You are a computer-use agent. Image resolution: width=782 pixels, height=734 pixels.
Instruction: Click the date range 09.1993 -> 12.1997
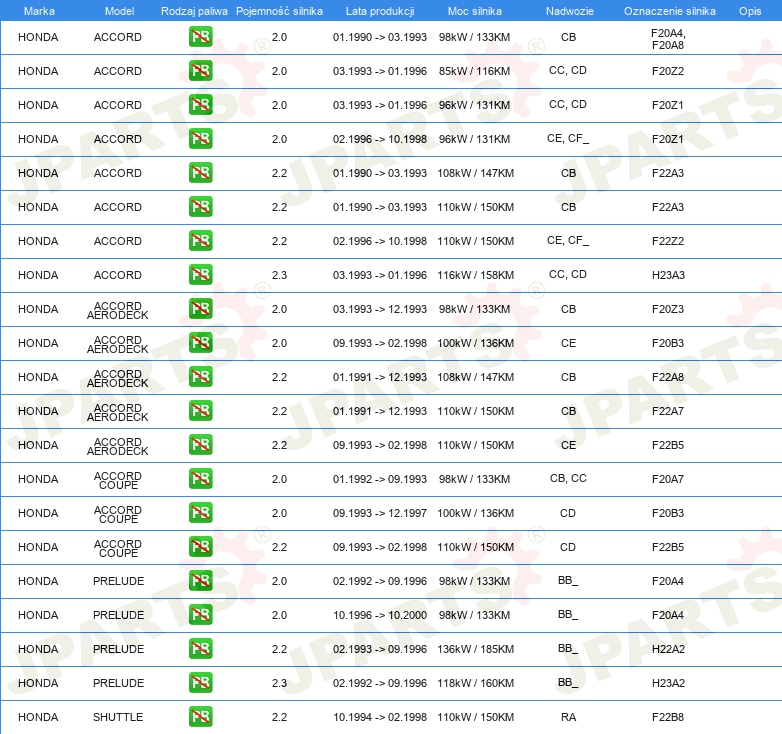[380, 513]
